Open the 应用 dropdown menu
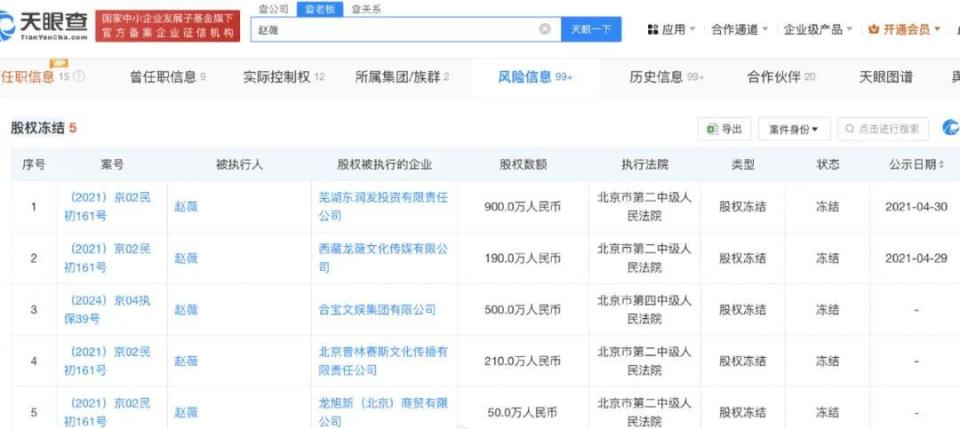The width and height of the screenshot is (960, 429). pos(672,29)
